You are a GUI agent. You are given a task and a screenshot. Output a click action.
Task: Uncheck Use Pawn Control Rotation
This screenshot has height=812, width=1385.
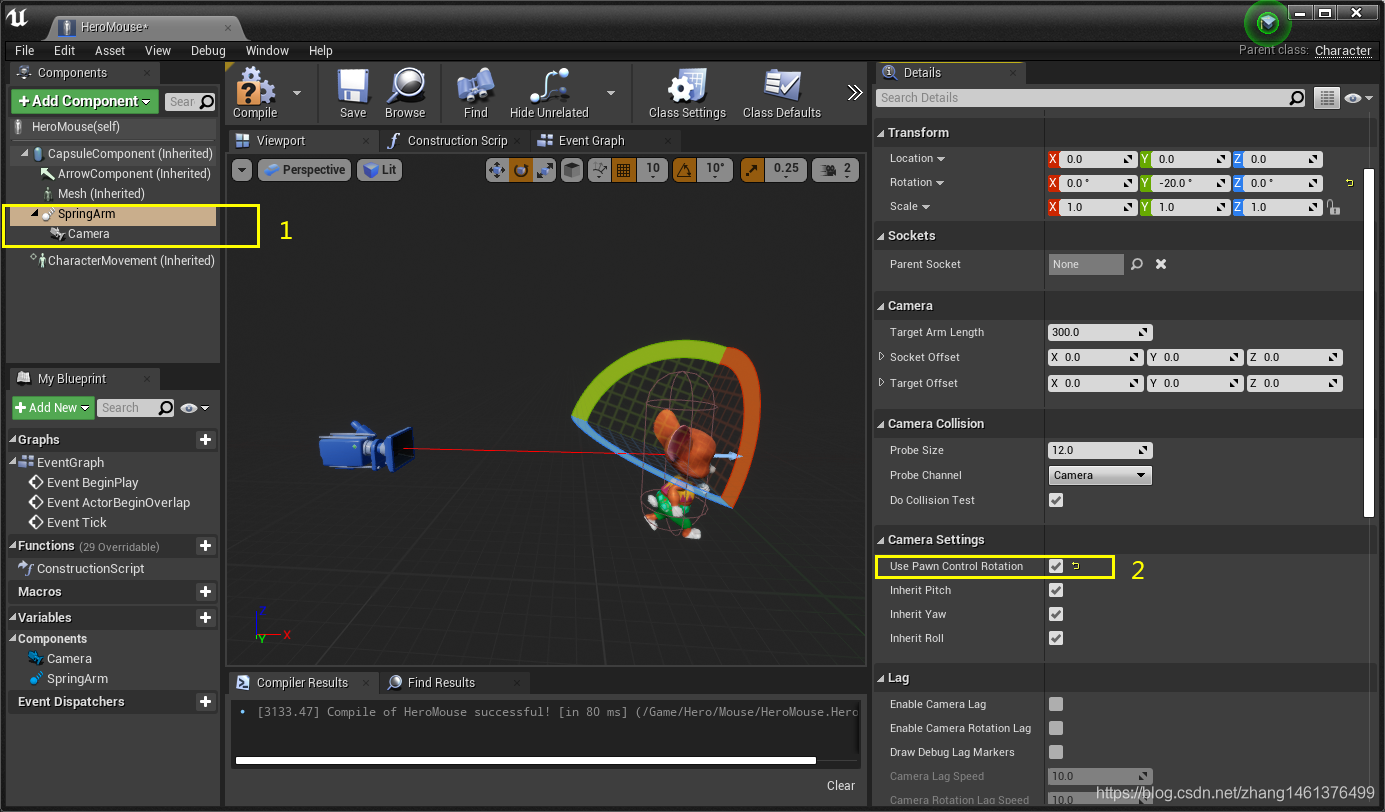click(1056, 566)
